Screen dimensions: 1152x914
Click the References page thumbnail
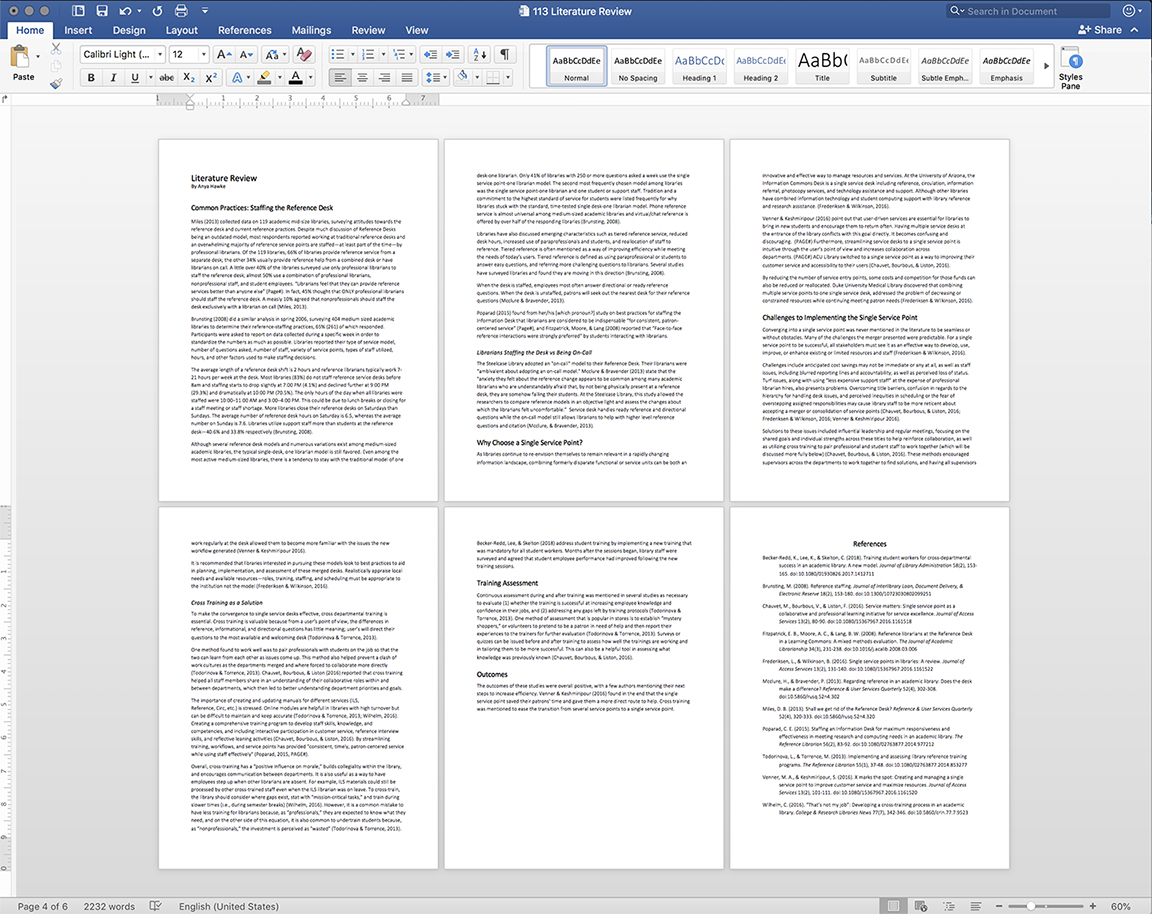(x=869, y=688)
